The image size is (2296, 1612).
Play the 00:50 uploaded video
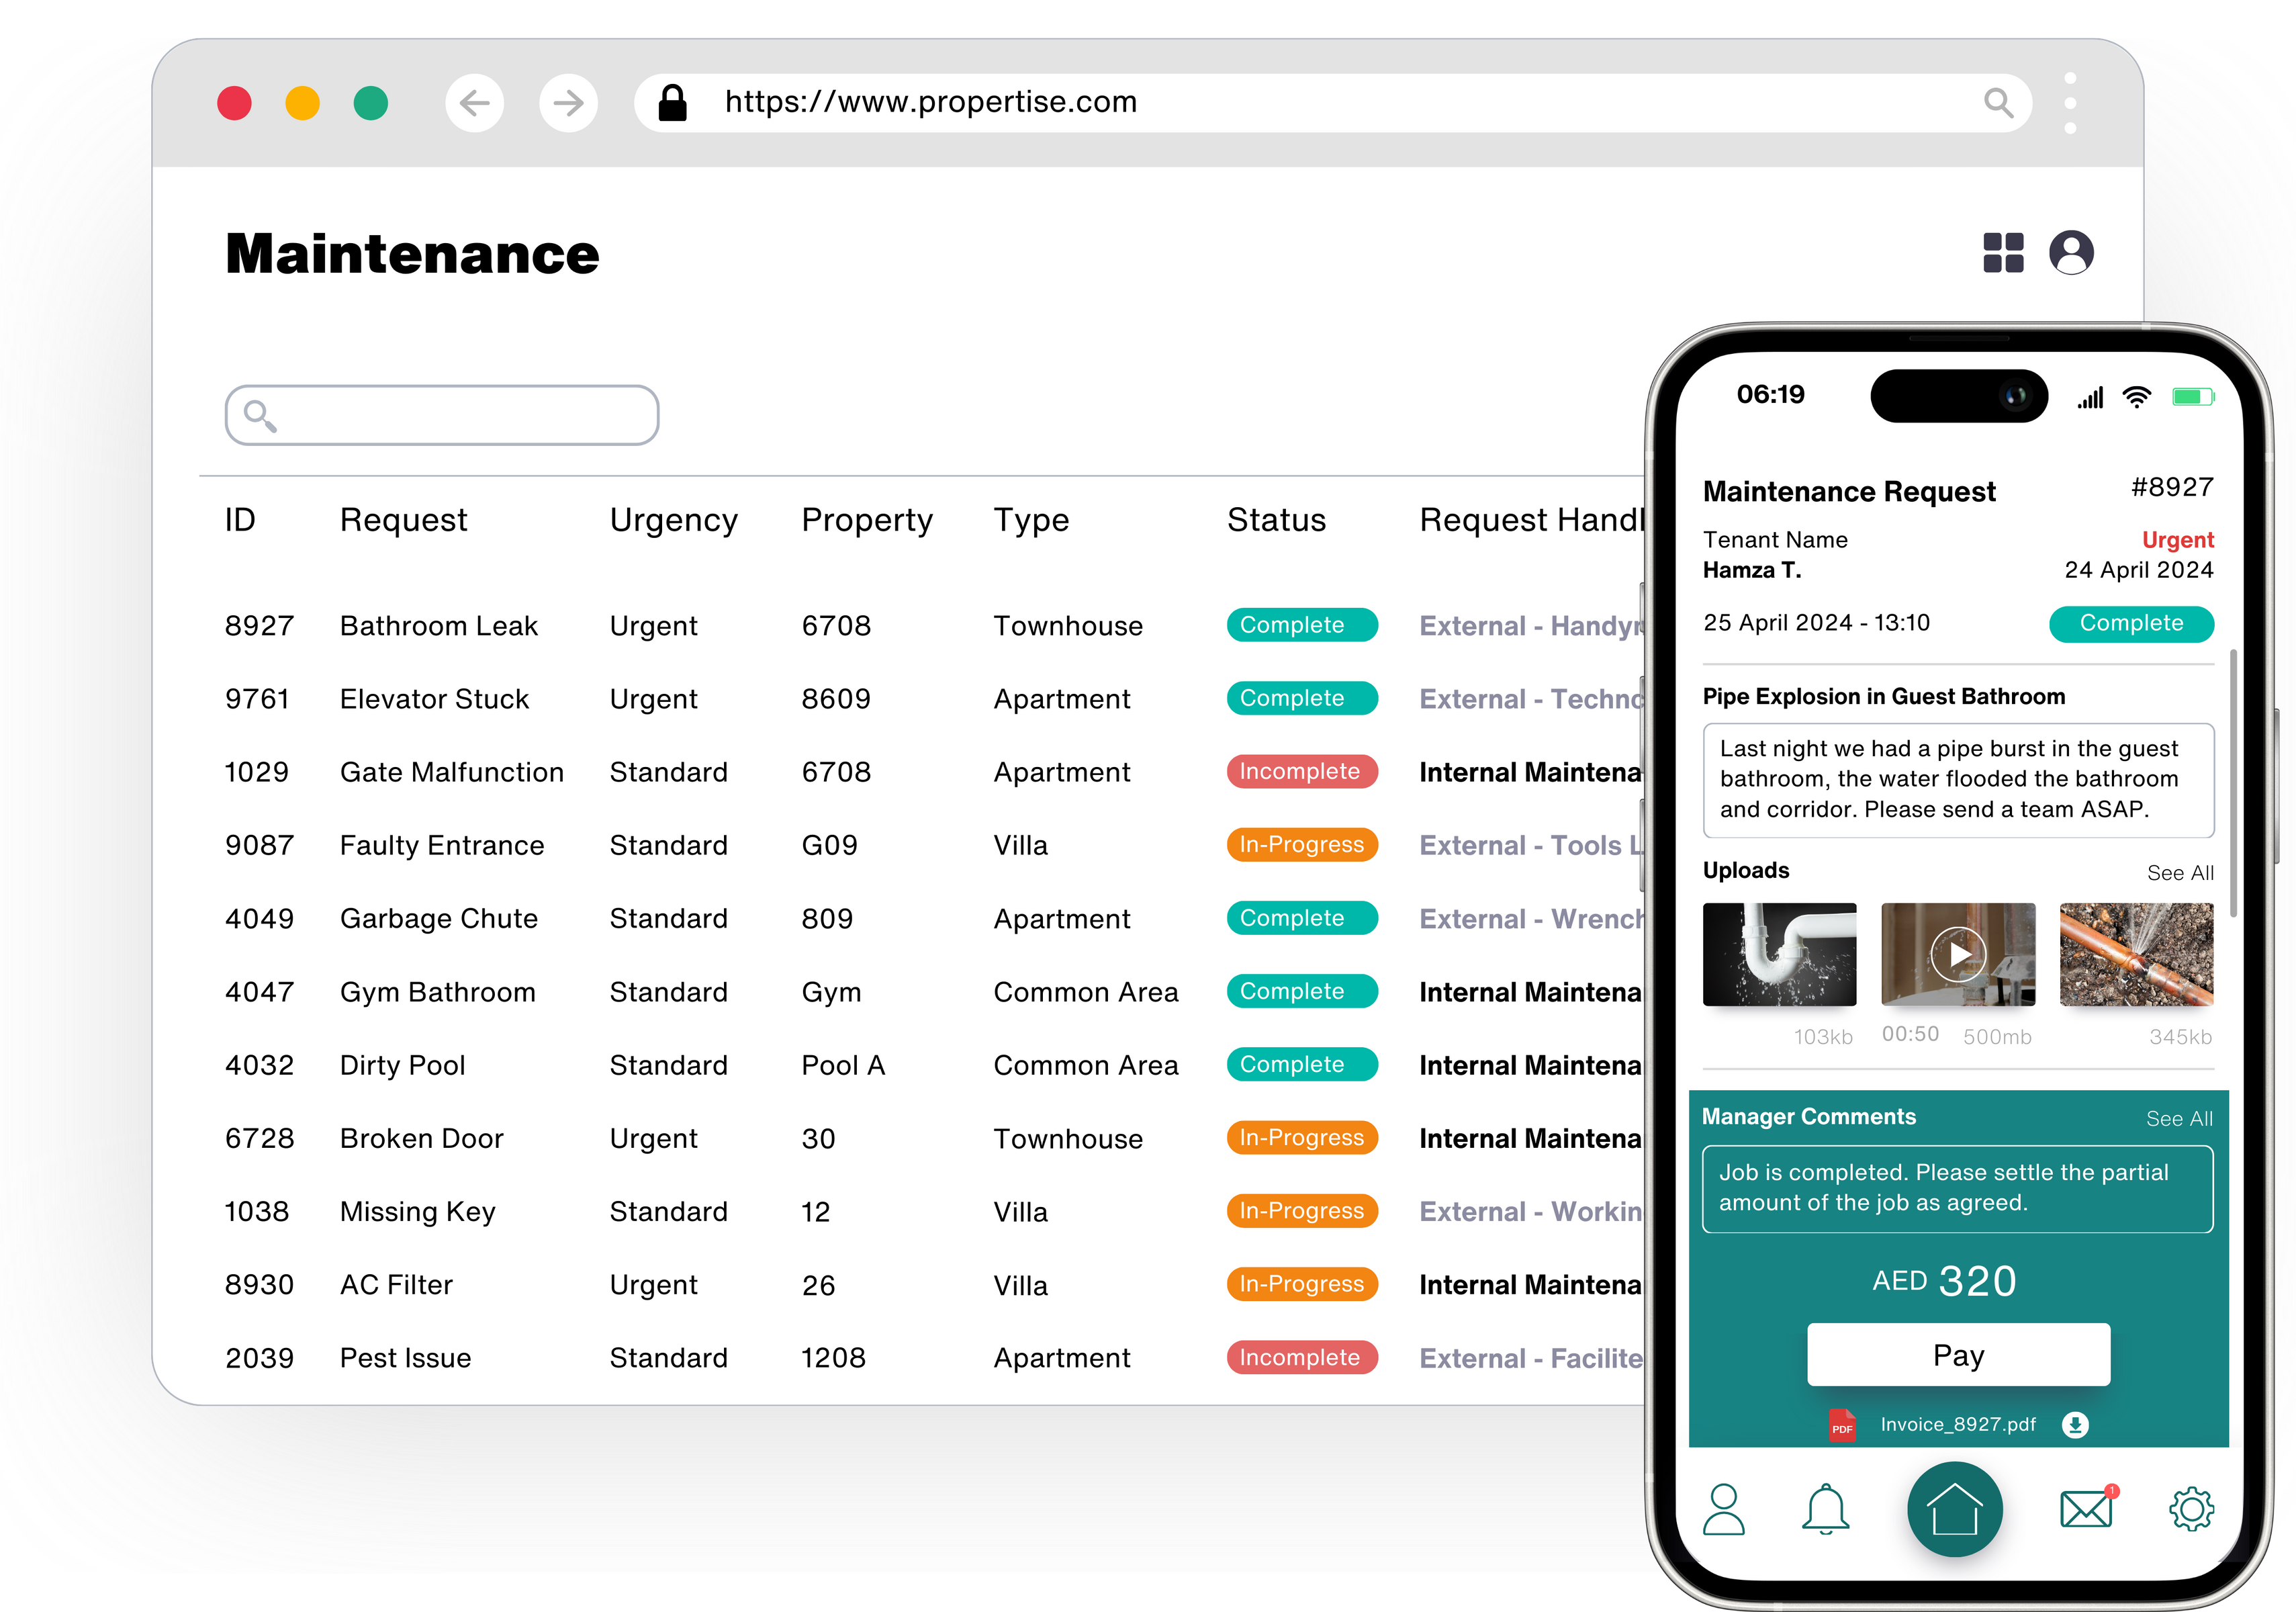(1958, 954)
